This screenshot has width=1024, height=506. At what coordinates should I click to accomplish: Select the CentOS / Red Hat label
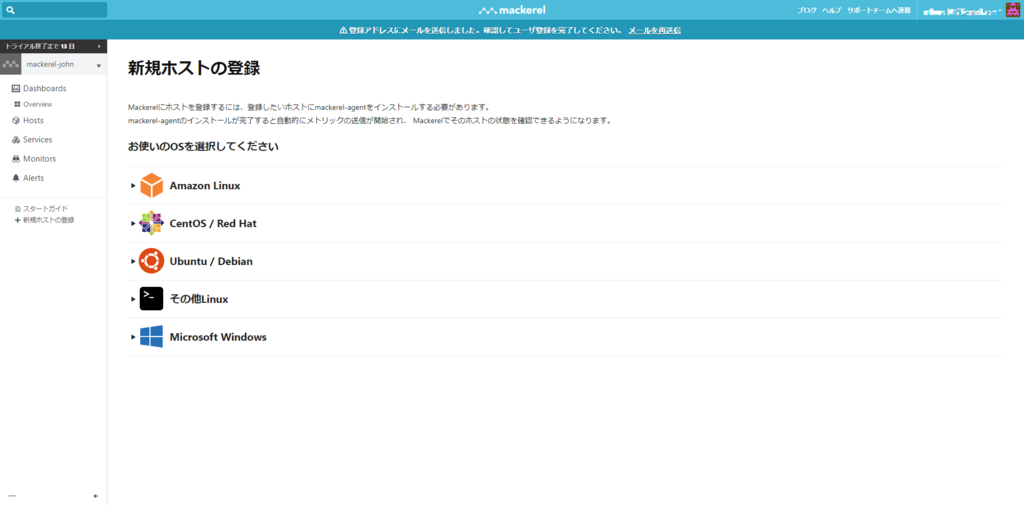(x=213, y=223)
